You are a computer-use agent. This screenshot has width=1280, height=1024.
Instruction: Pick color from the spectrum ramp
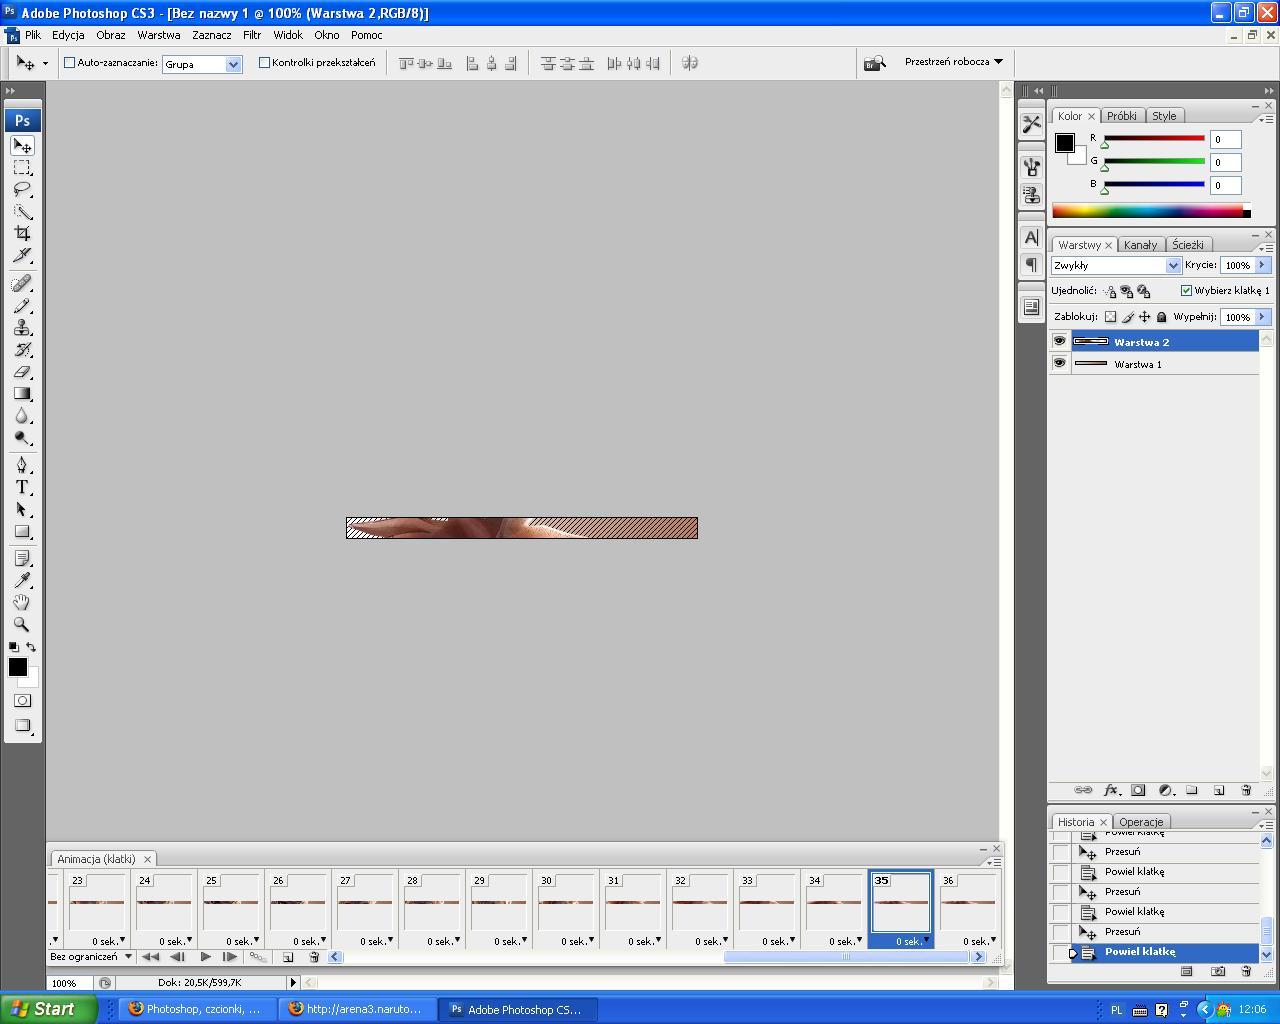1151,211
